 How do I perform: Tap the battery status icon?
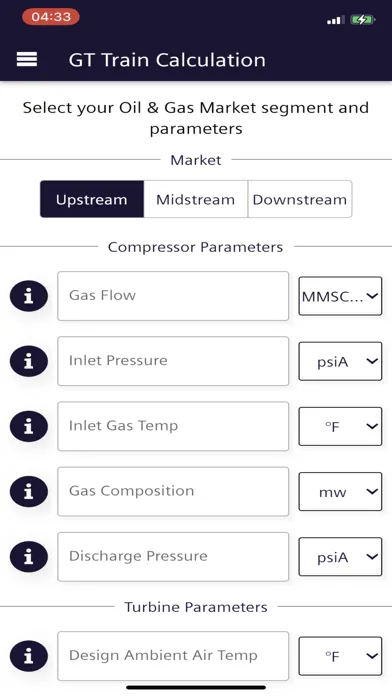[x=363, y=20]
